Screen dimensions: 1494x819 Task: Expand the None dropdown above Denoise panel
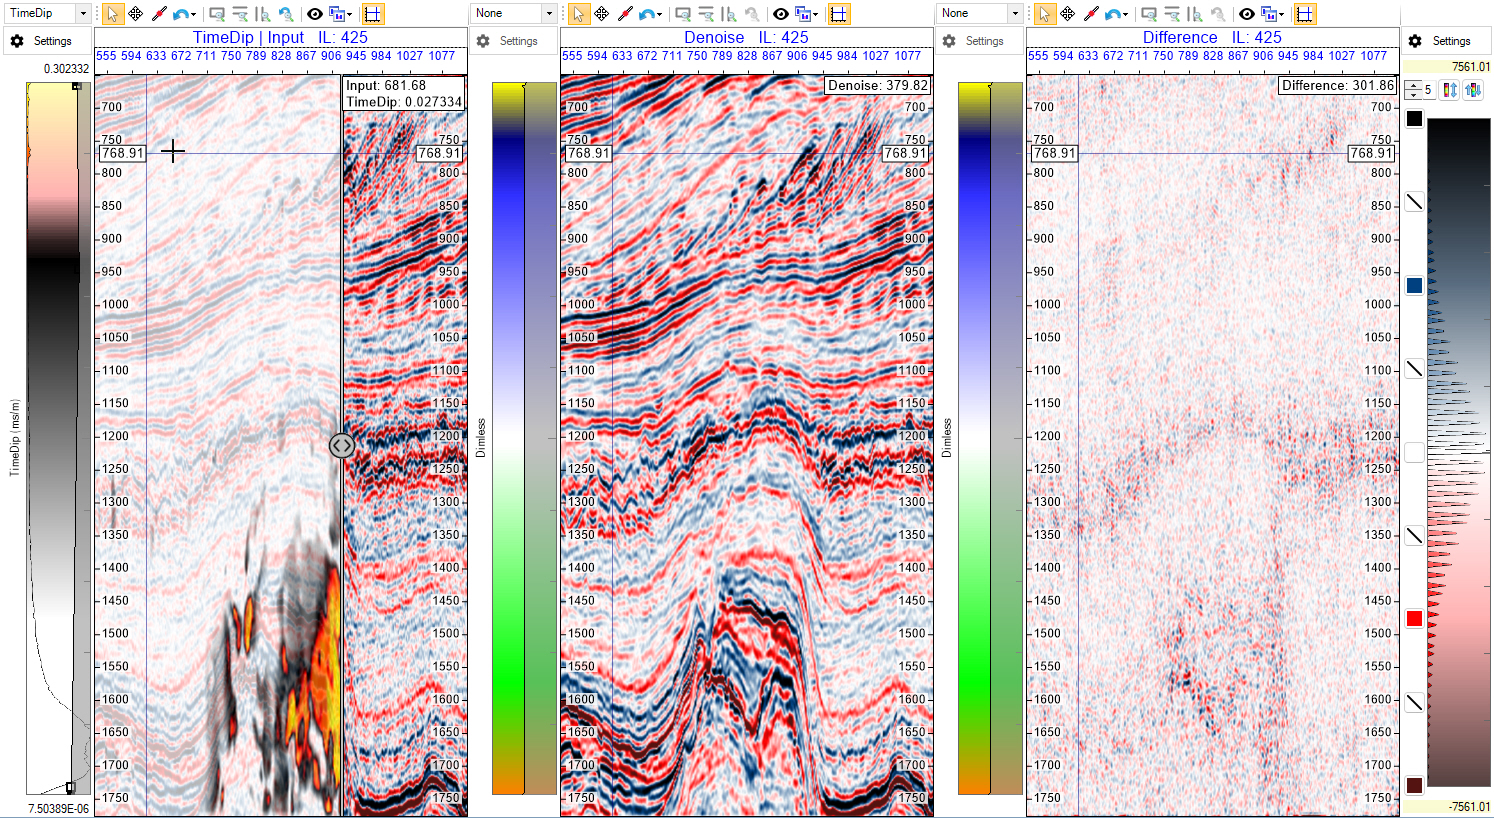pos(548,13)
